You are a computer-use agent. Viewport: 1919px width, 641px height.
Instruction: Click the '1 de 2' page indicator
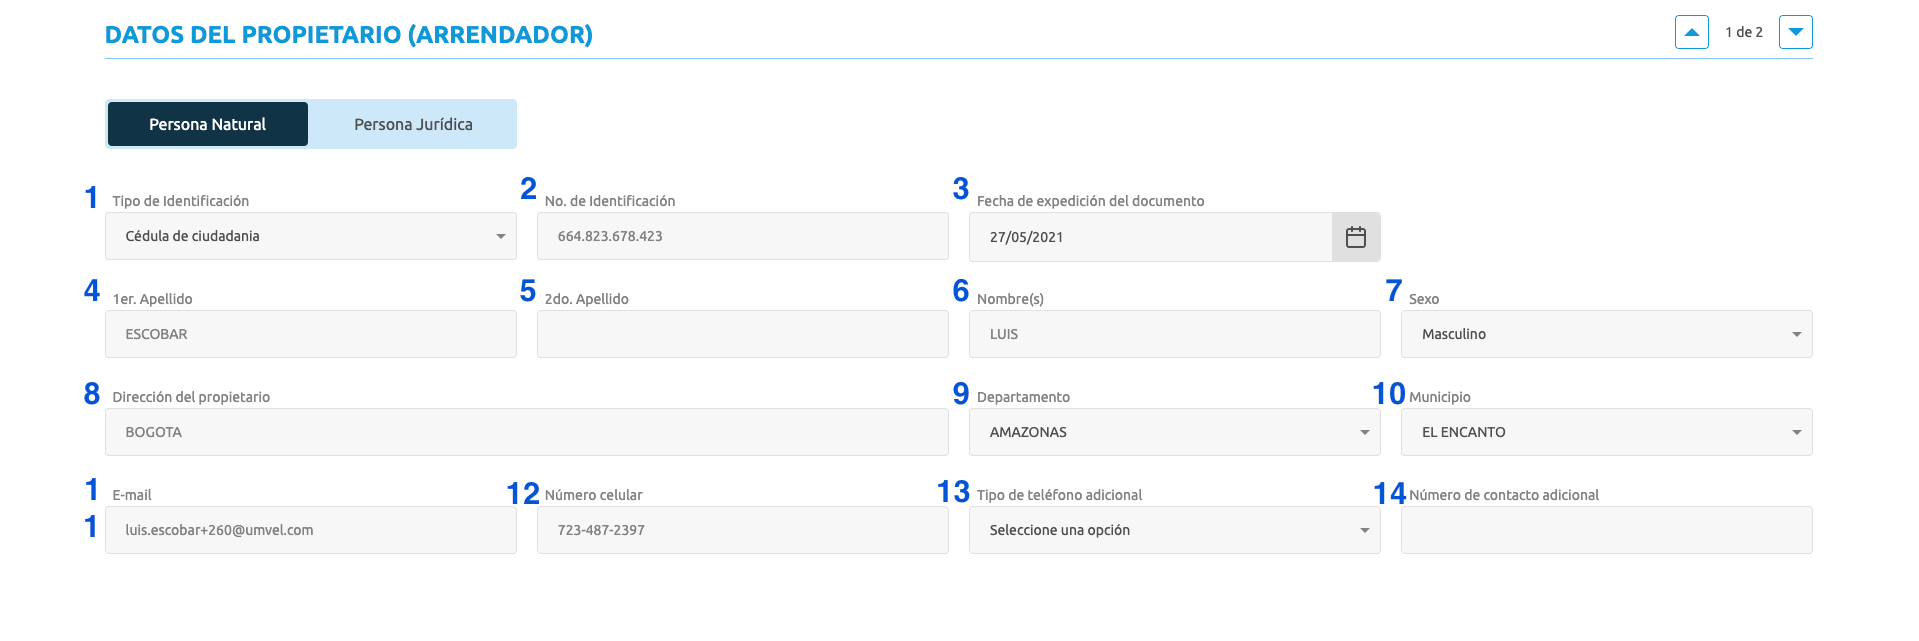[1744, 32]
